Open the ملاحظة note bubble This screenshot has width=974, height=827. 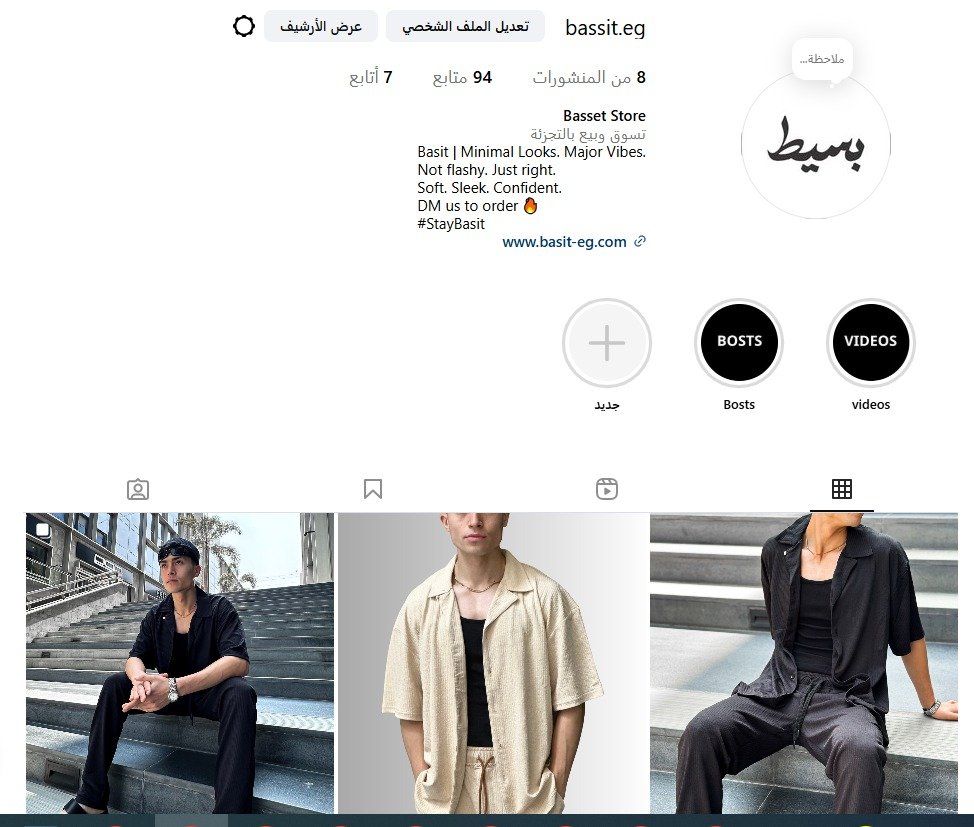click(822, 60)
